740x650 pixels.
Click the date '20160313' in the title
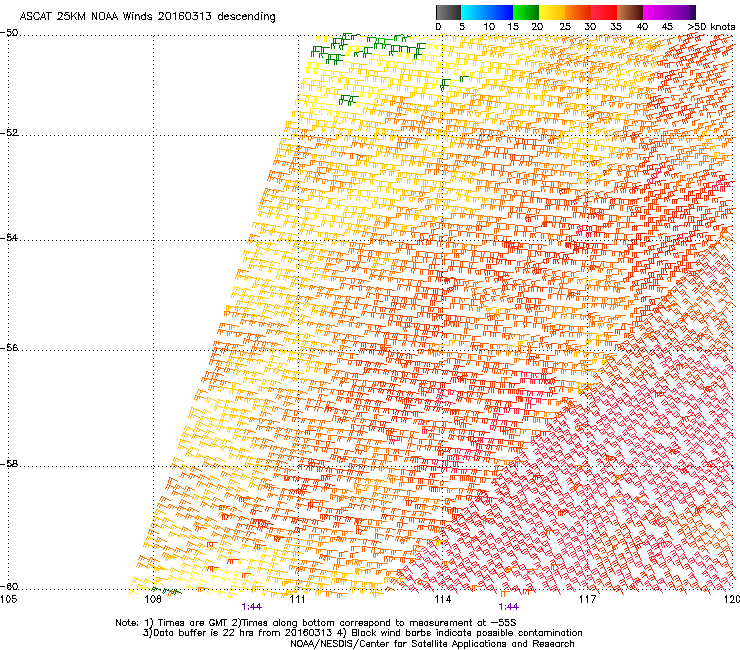(x=185, y=16)
